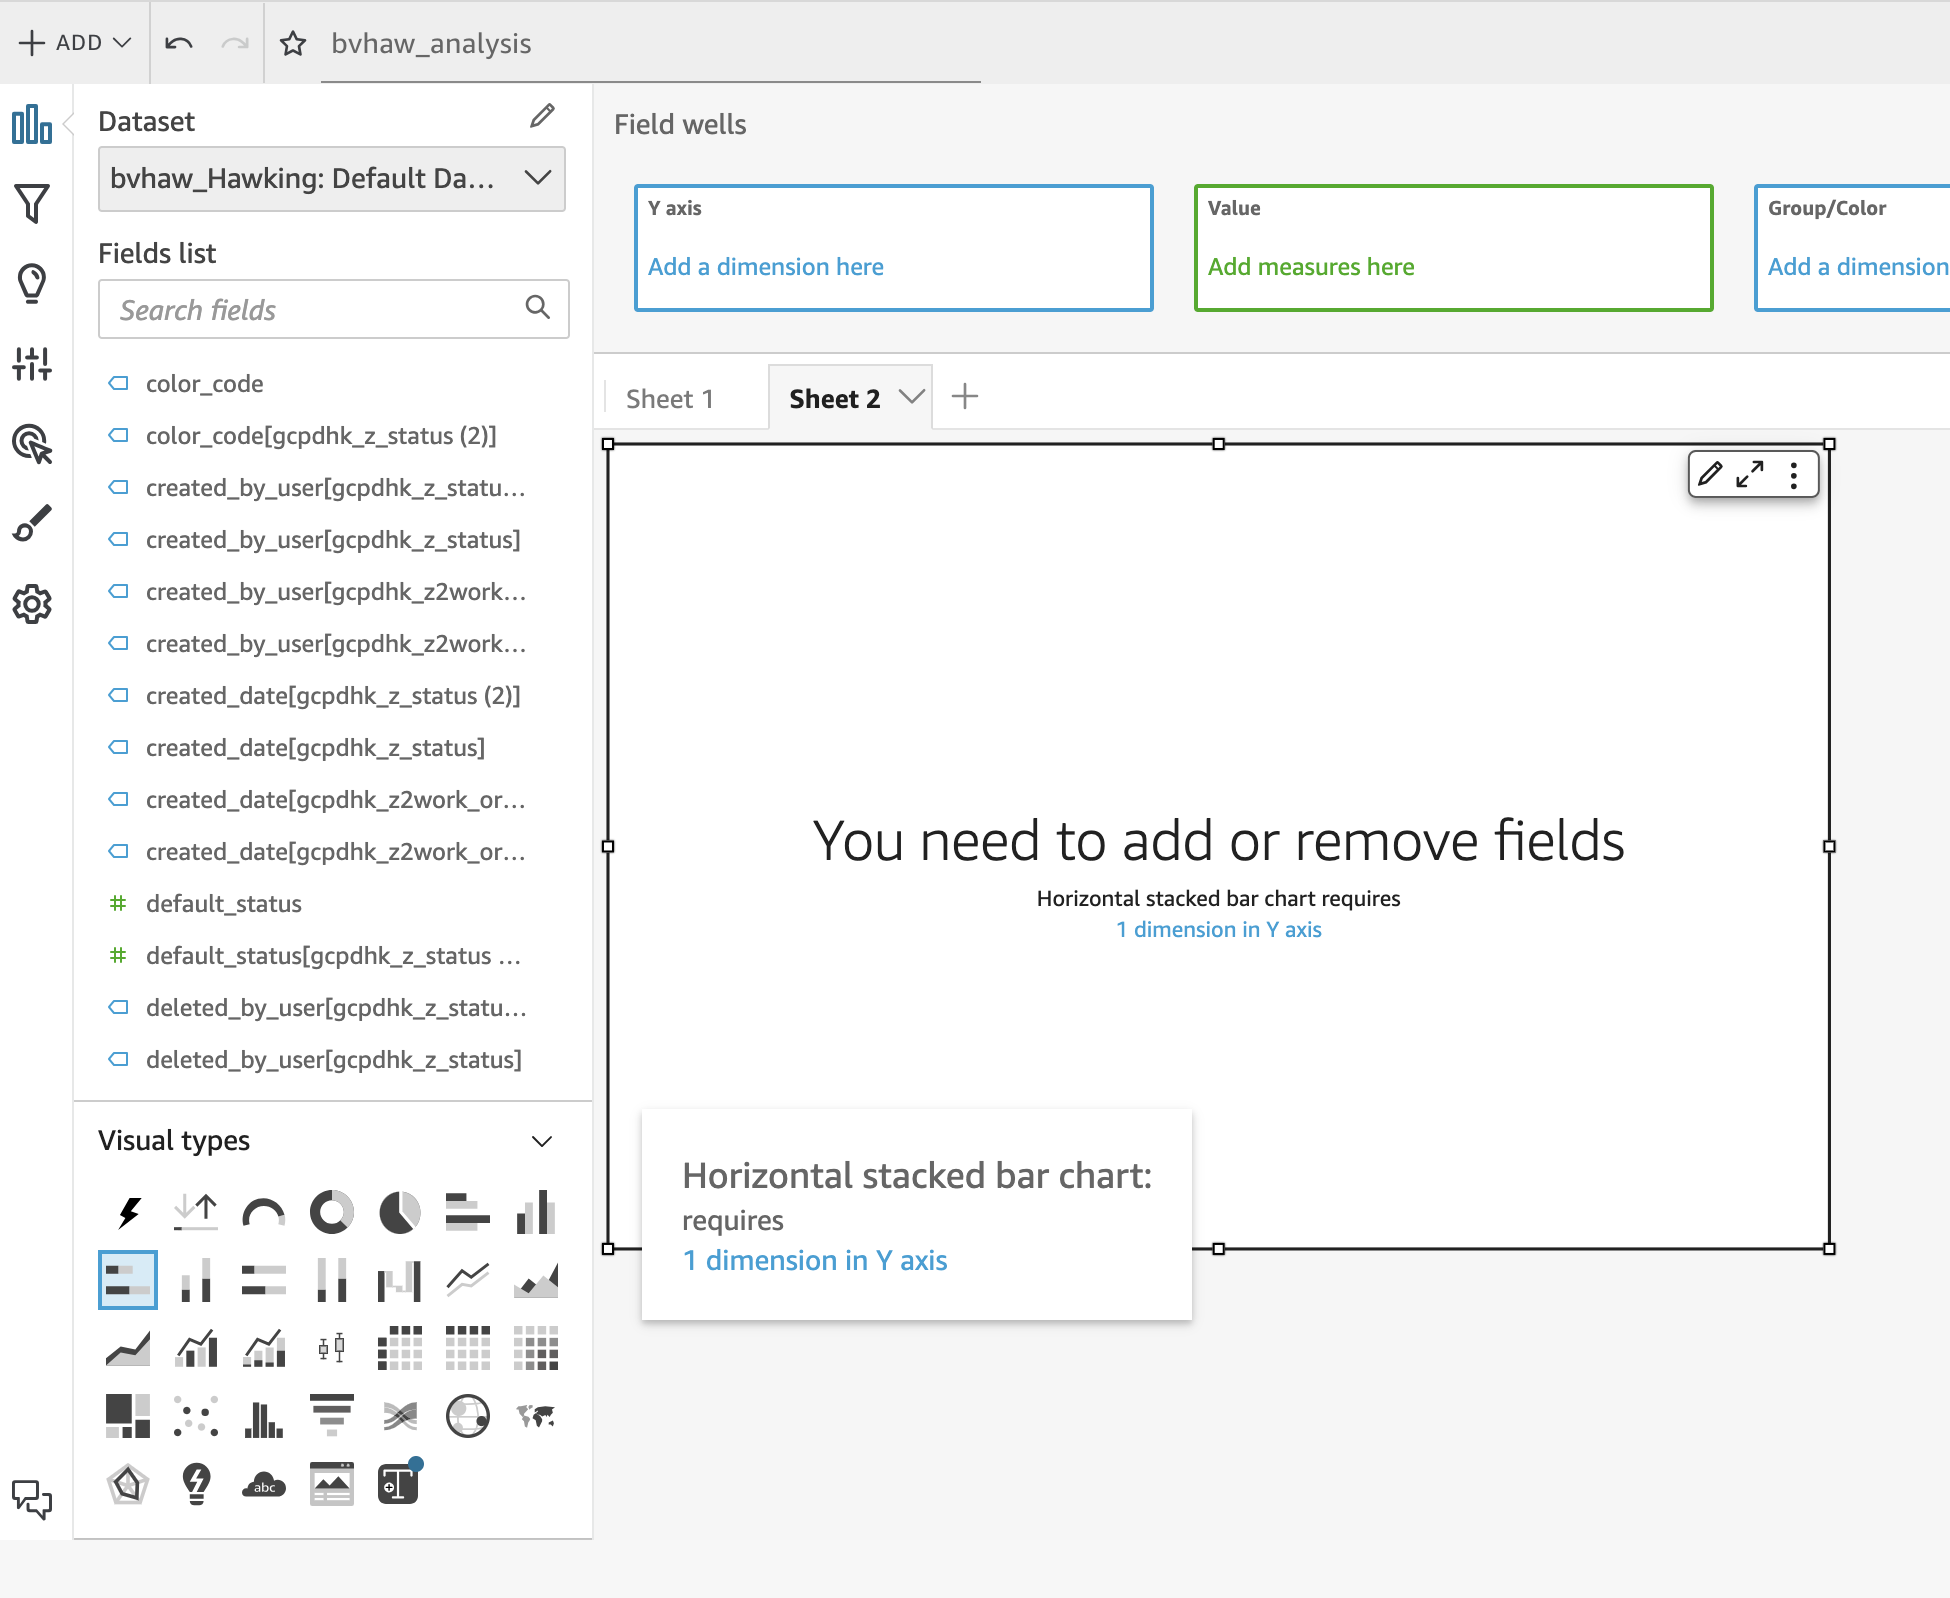Viewport: 1950px width, 1598px height.
Task: Open the Themes brush panel
Action: tap(32, 524)
